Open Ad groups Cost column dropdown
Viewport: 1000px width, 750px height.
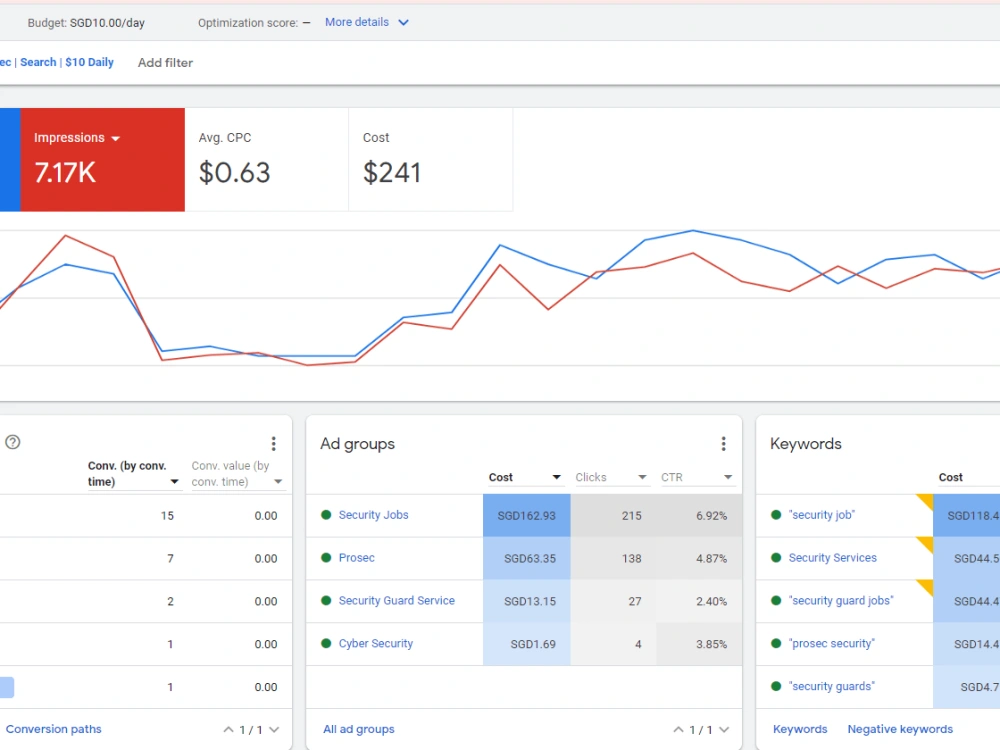coord(556,477)
